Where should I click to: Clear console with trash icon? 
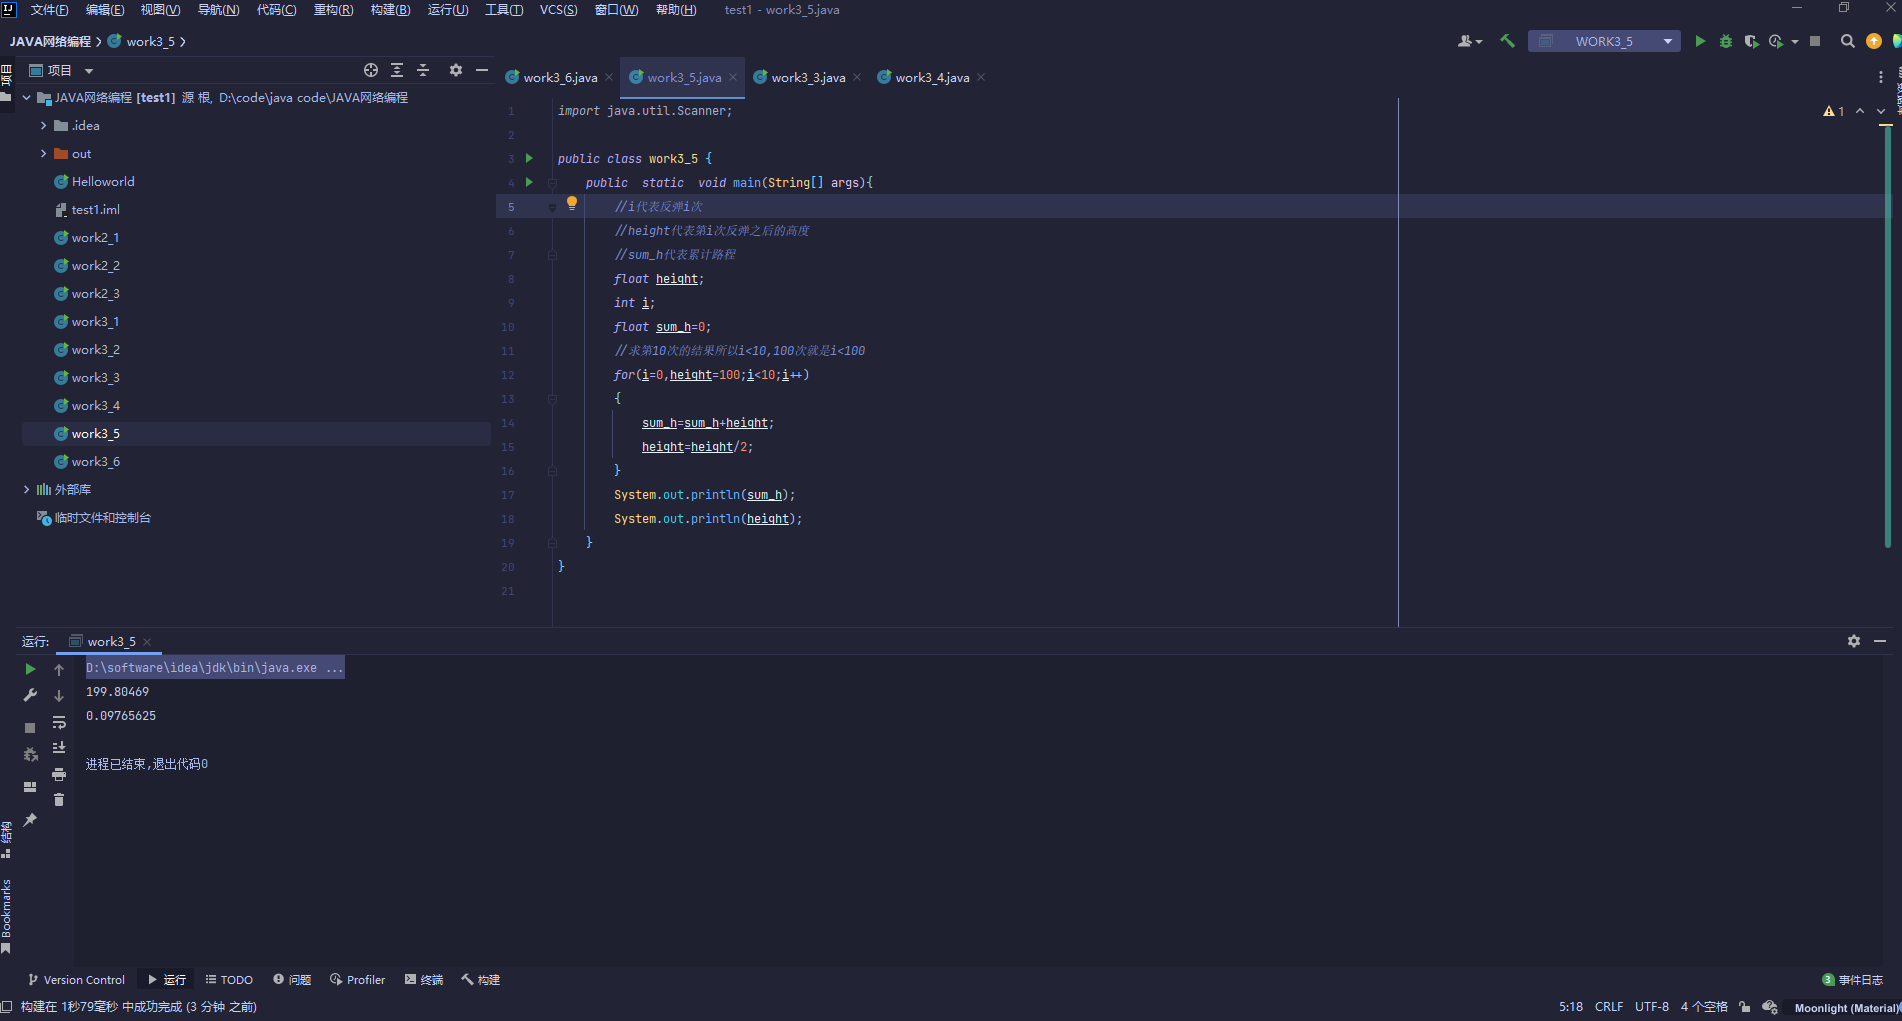[59, 800]
